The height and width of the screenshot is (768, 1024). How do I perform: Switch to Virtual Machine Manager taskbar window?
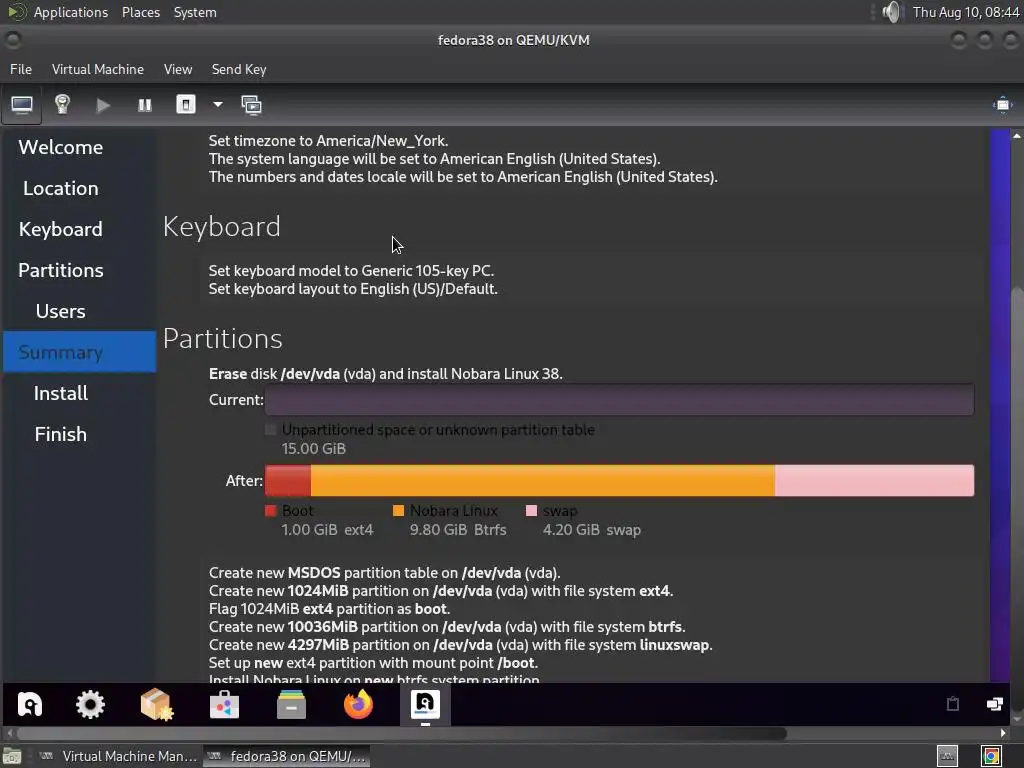coord(118,756)
